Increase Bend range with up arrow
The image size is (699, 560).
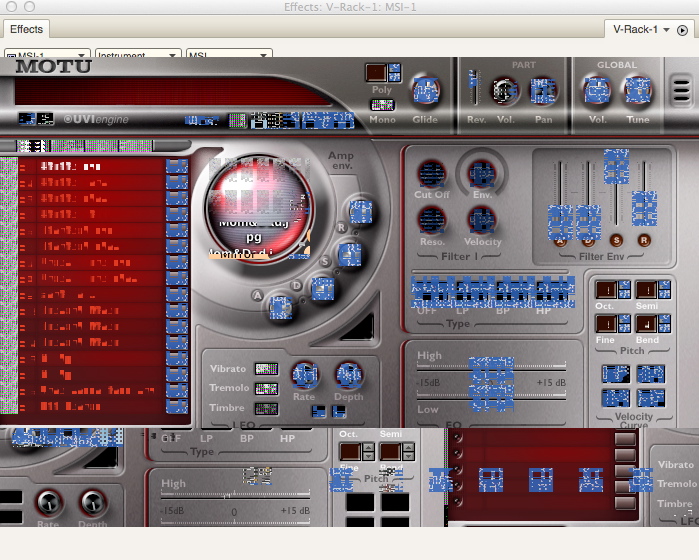click(665, 319)
